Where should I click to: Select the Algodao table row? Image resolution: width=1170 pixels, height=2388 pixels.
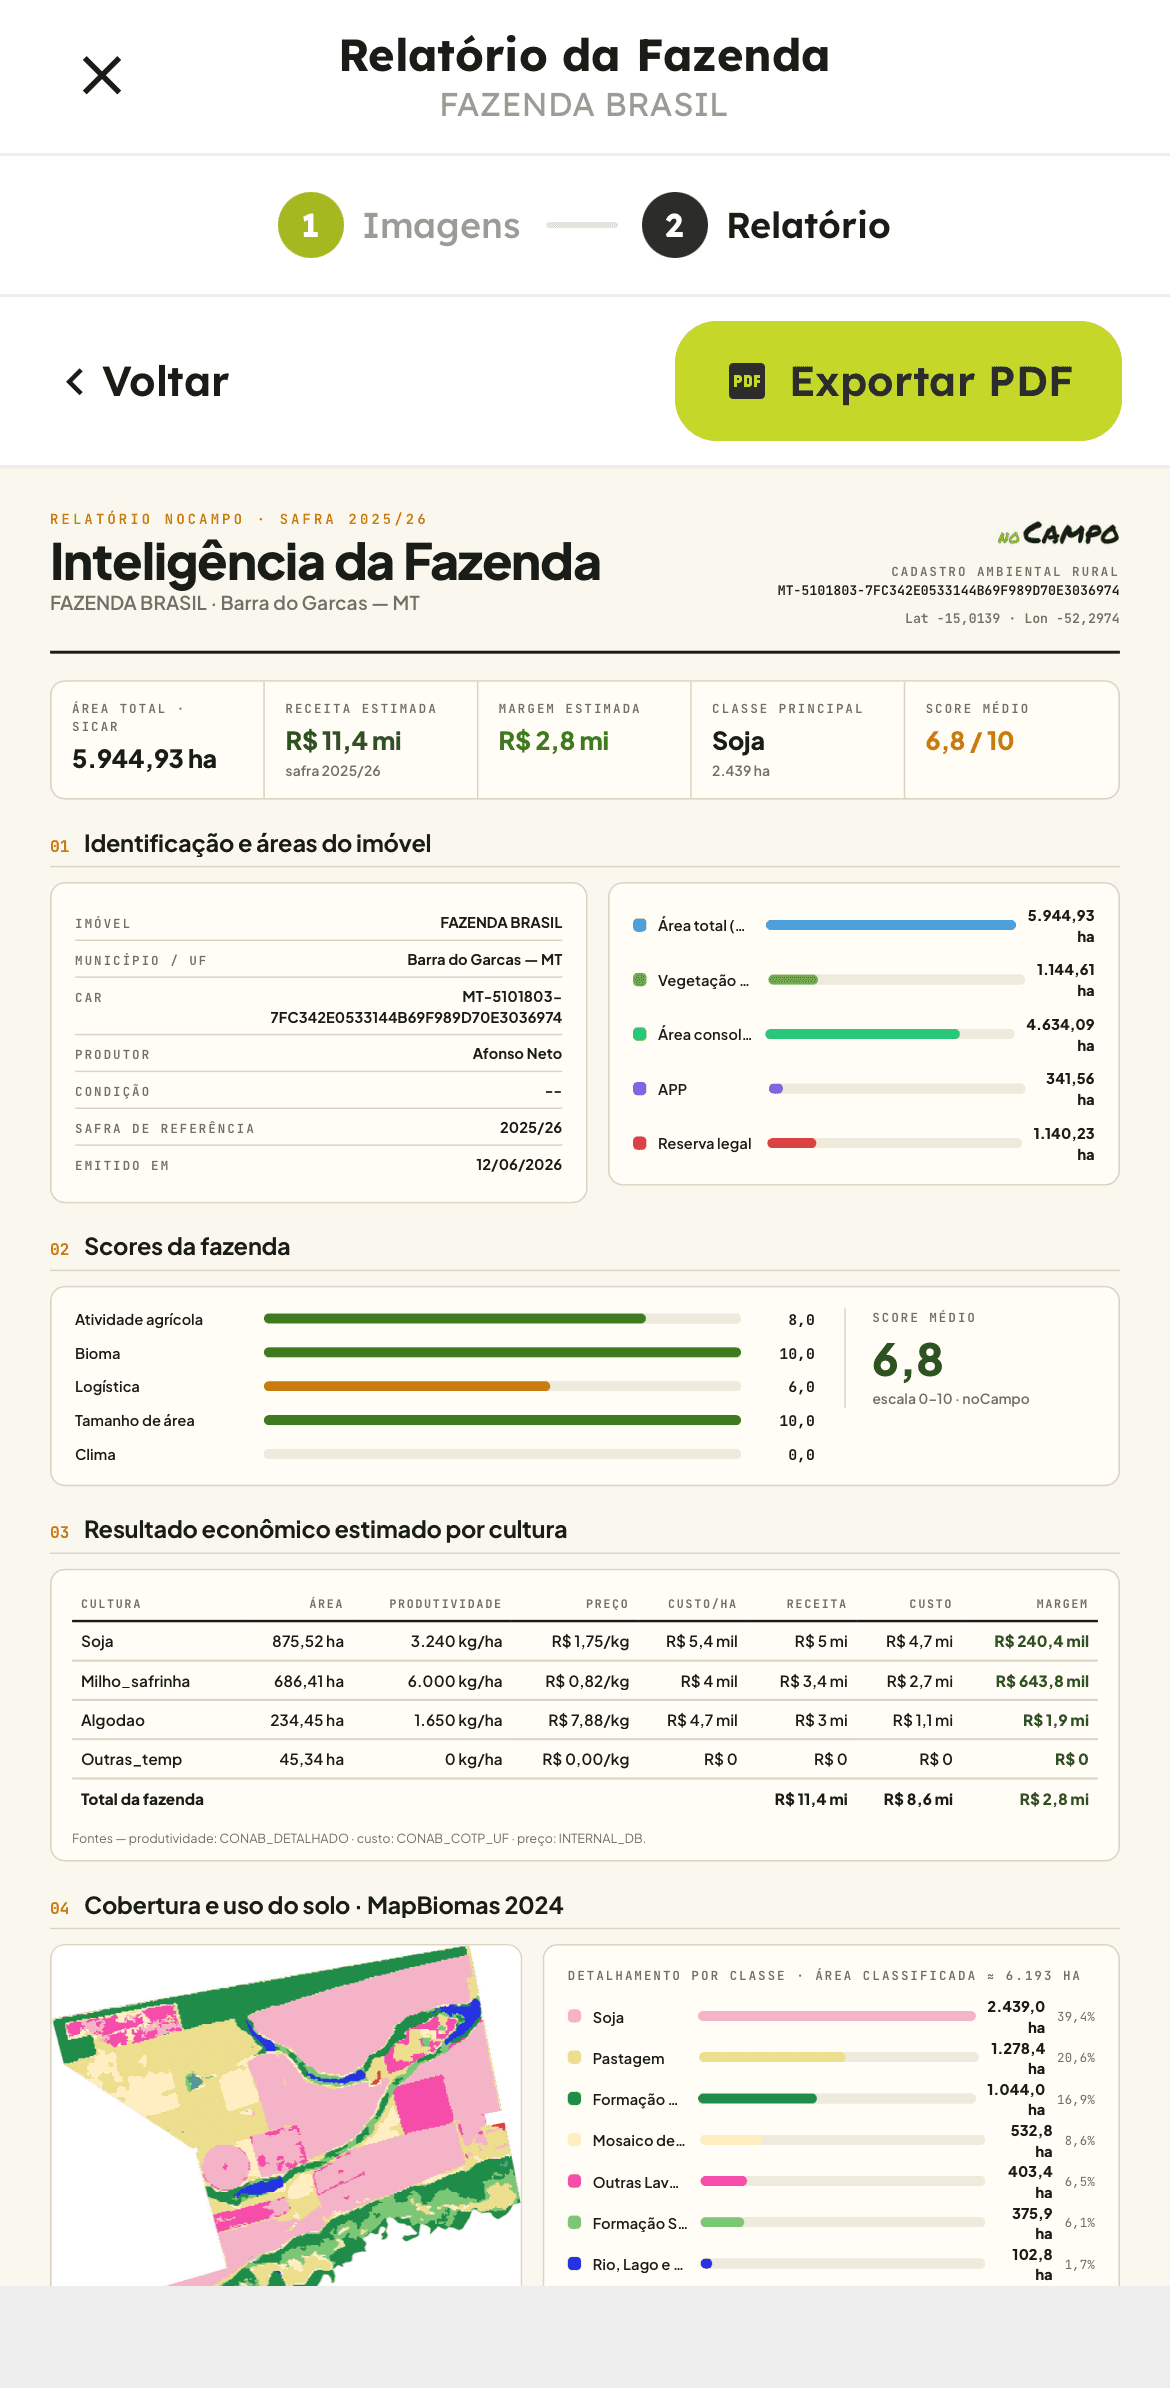click(x=585, y=1720)
